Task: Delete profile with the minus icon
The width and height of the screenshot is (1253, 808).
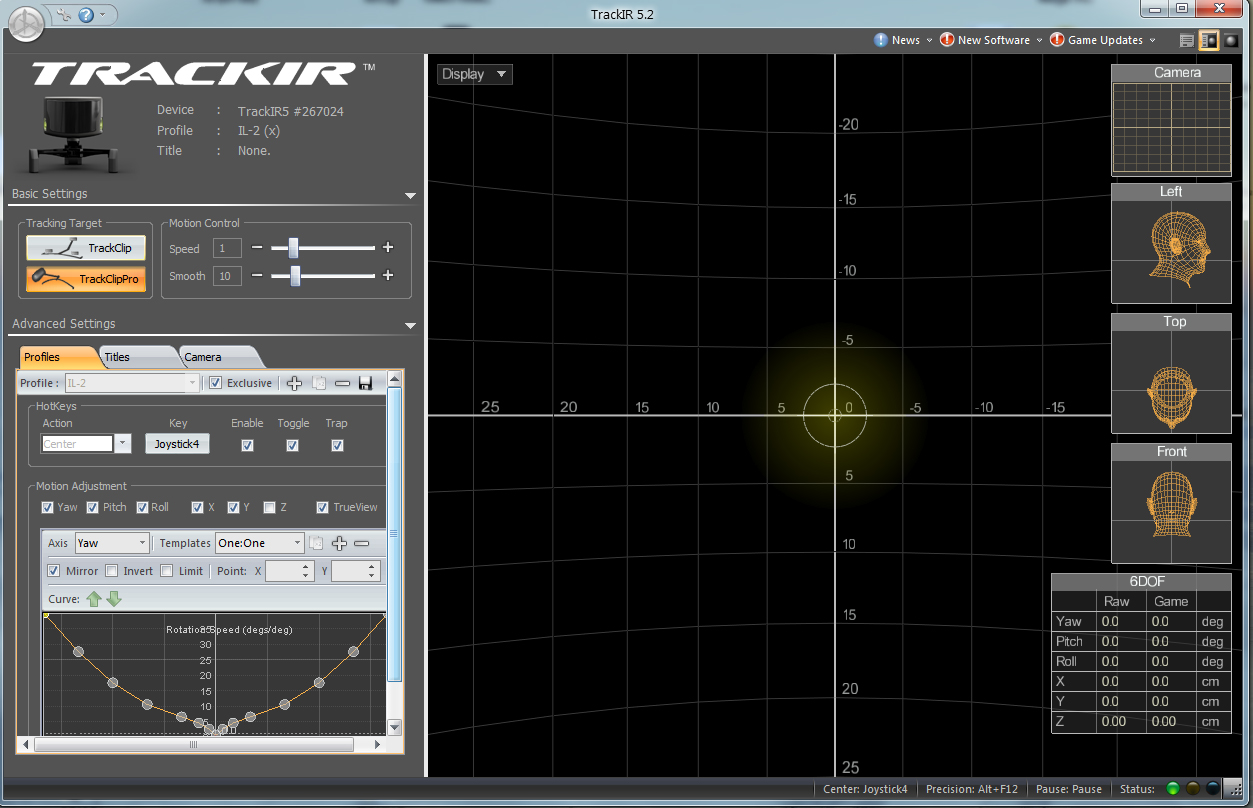Action: pos(342,383)
